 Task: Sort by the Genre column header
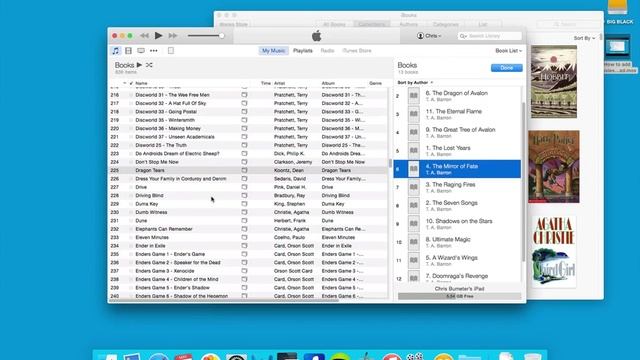tap(376, 83)
